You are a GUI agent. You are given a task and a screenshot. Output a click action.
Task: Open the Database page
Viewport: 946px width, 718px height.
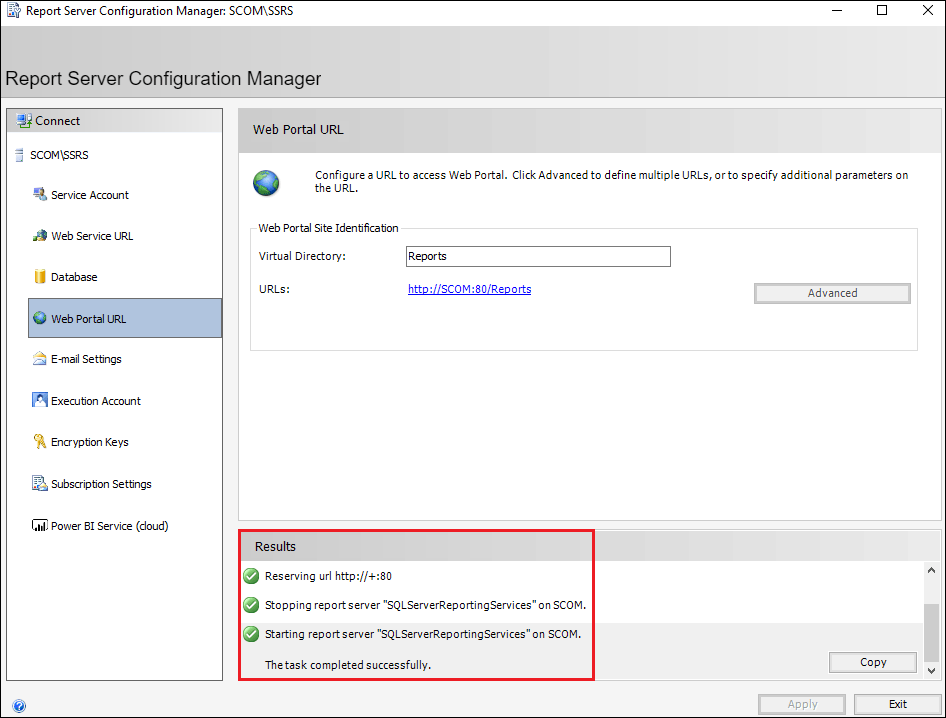tap(74, 277)
